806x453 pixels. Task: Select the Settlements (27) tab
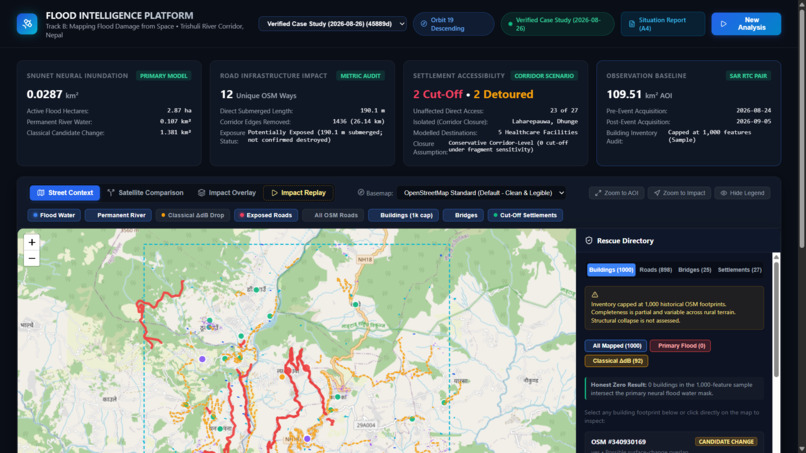coord(740,270)
